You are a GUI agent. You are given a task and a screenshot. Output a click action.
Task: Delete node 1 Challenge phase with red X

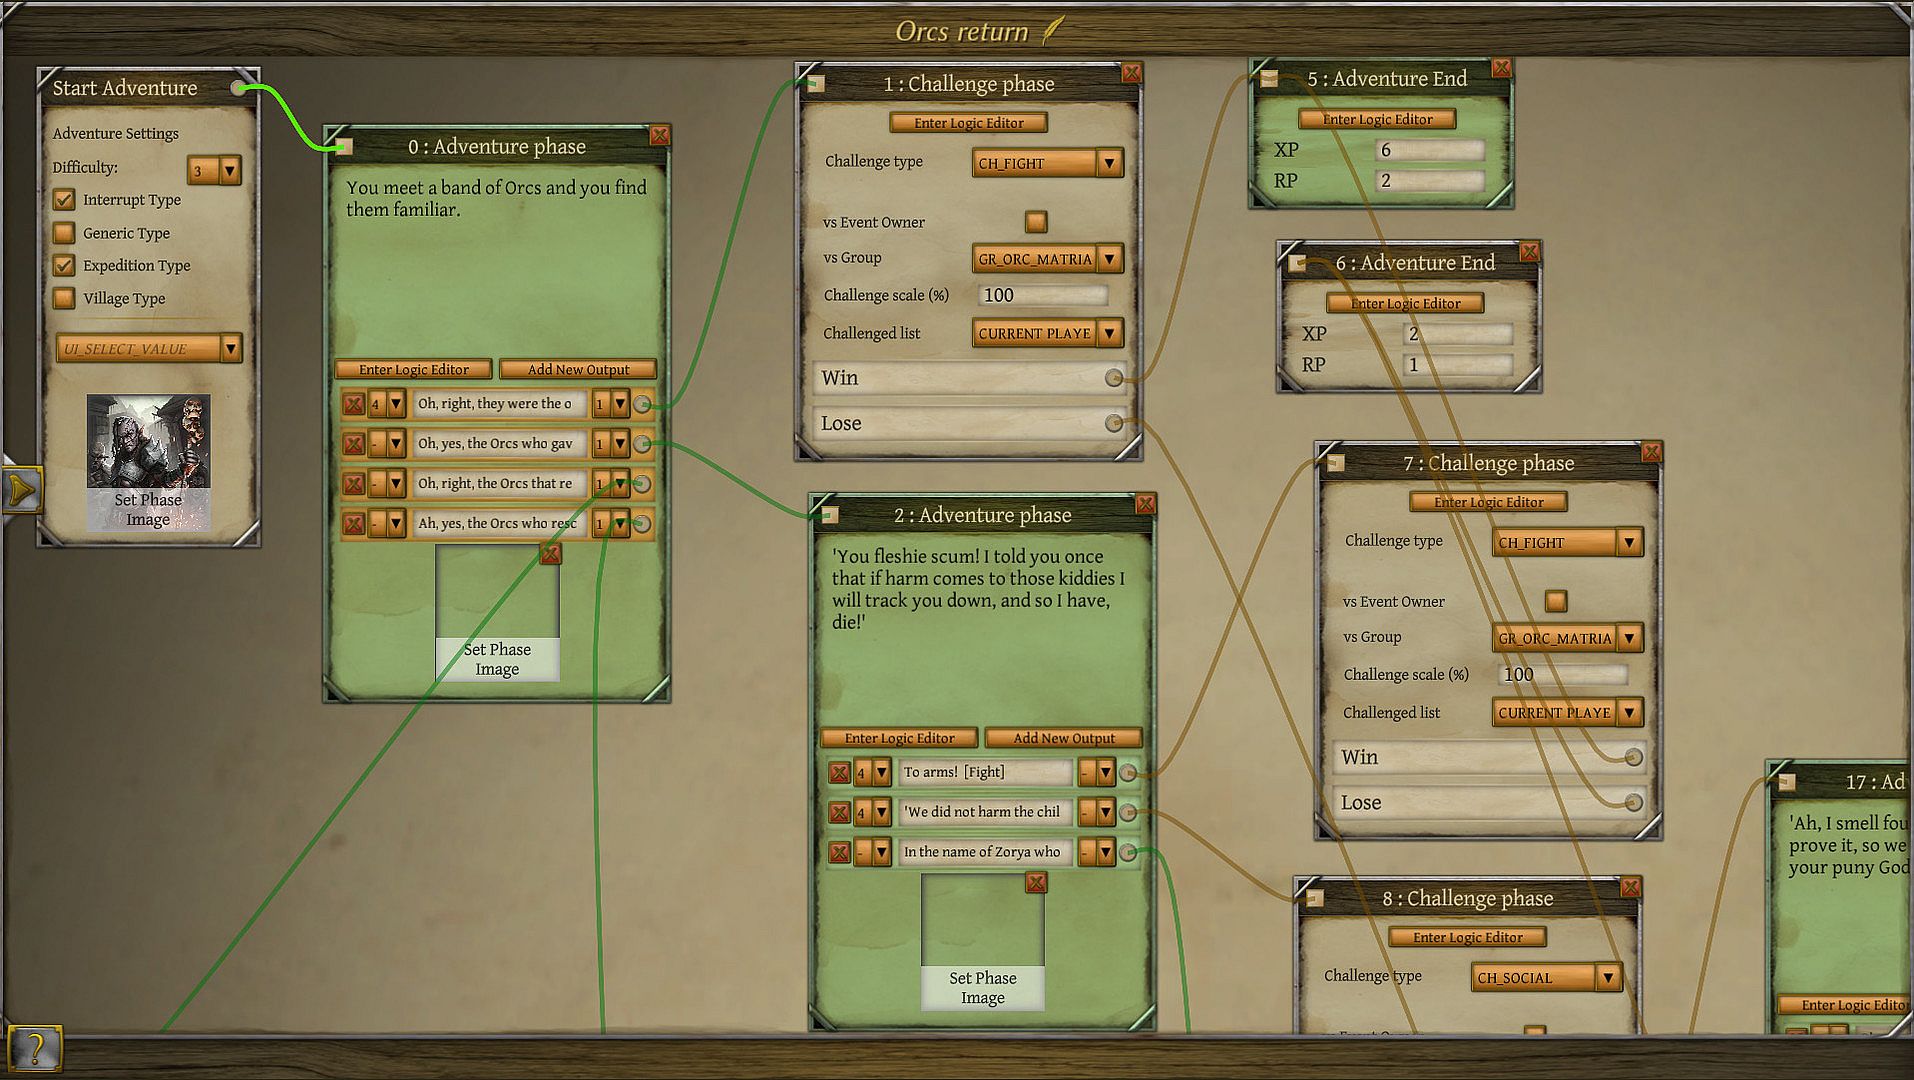[1131, 73]
